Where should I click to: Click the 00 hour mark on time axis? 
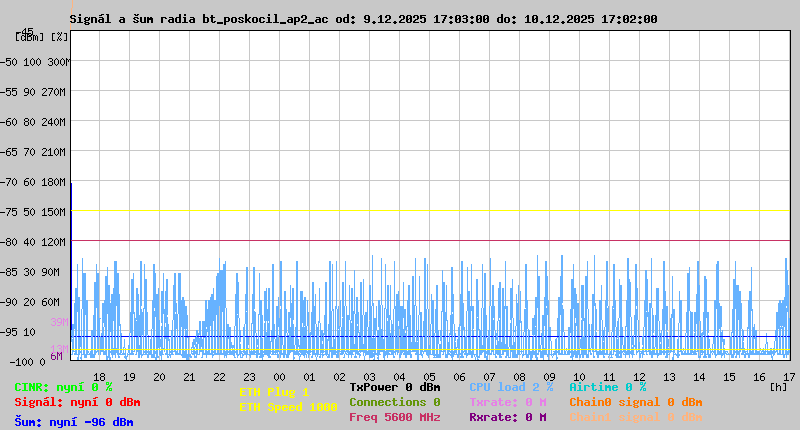[279, 377]
